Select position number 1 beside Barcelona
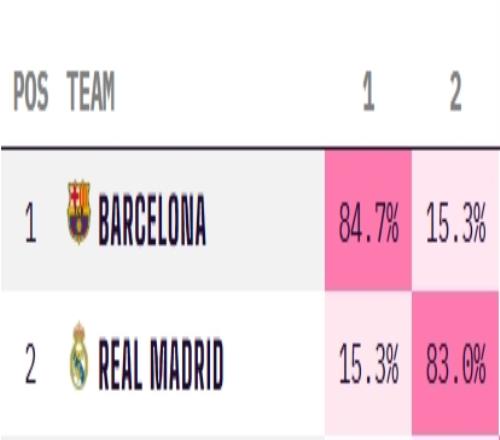 tap(30, 222)
